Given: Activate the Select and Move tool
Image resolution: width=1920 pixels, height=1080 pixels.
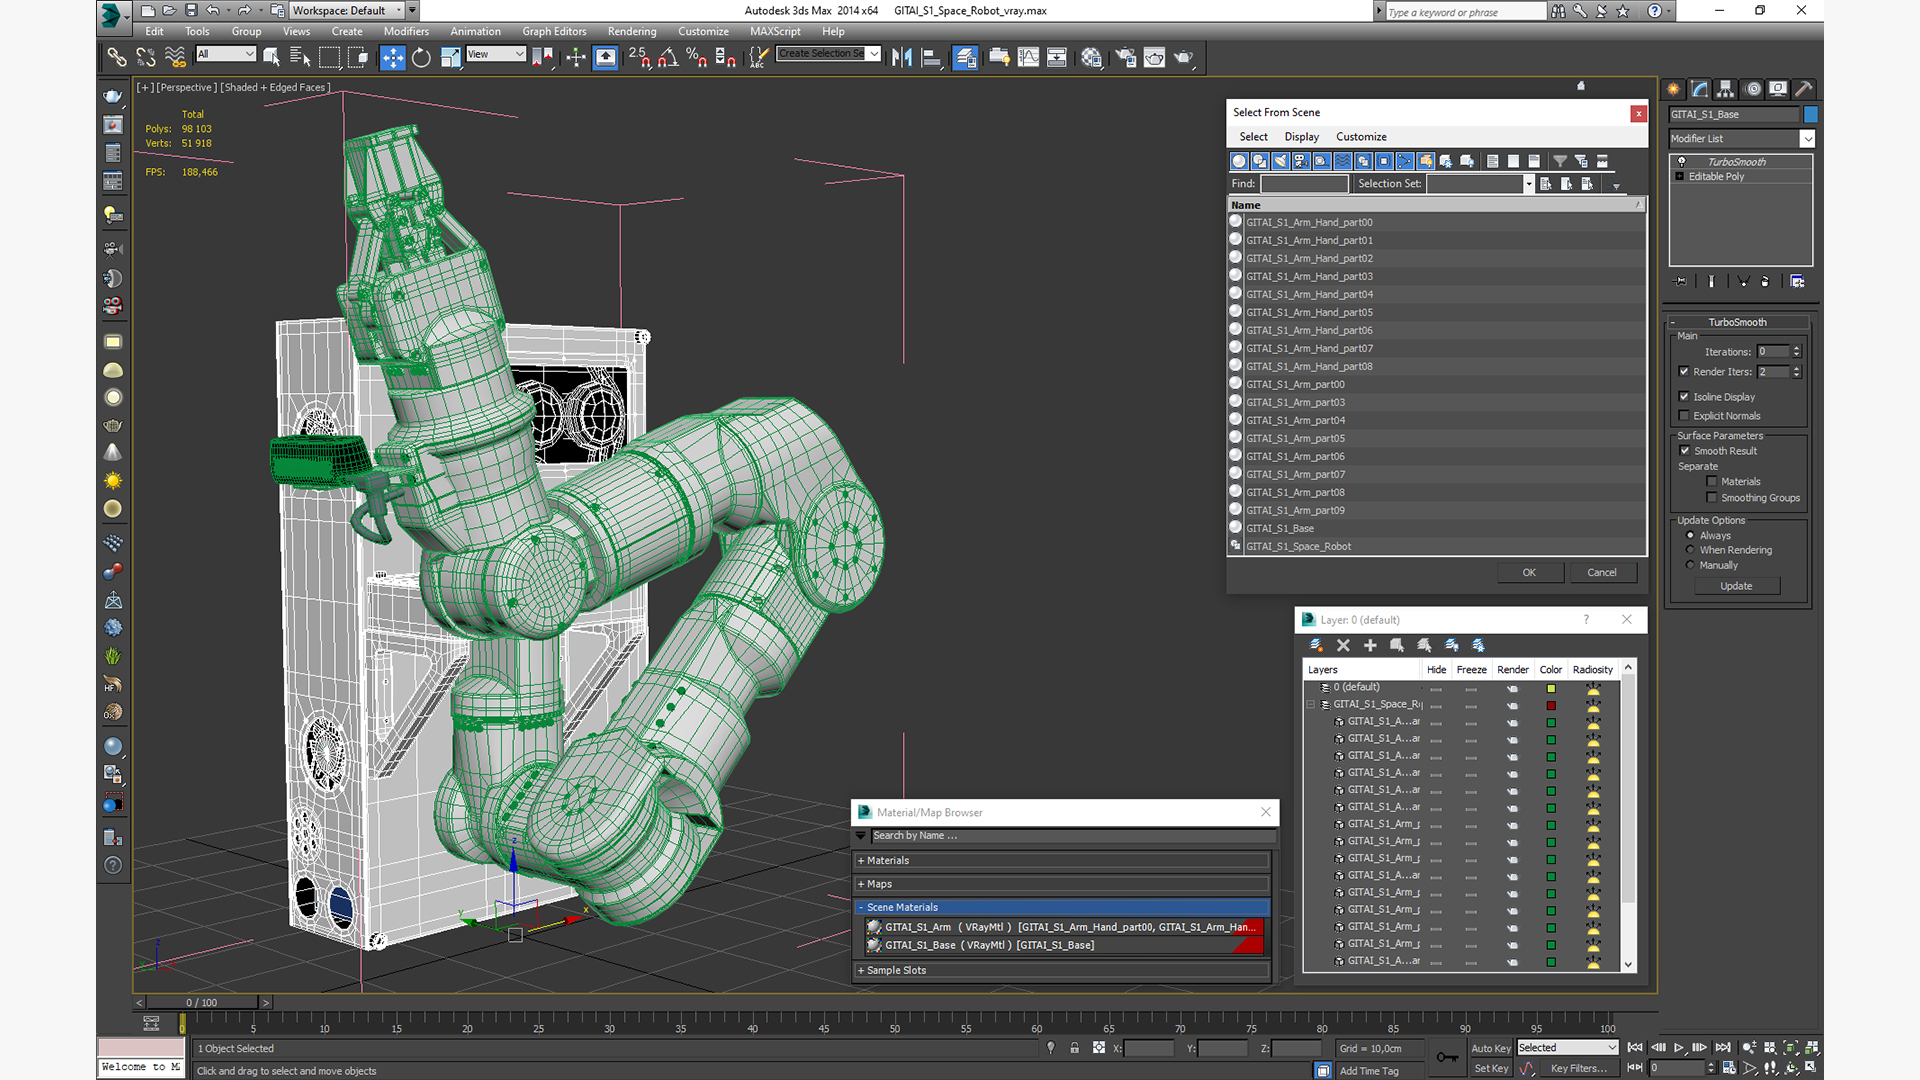Looking at the screenshot, I should (x=392, y=57).
